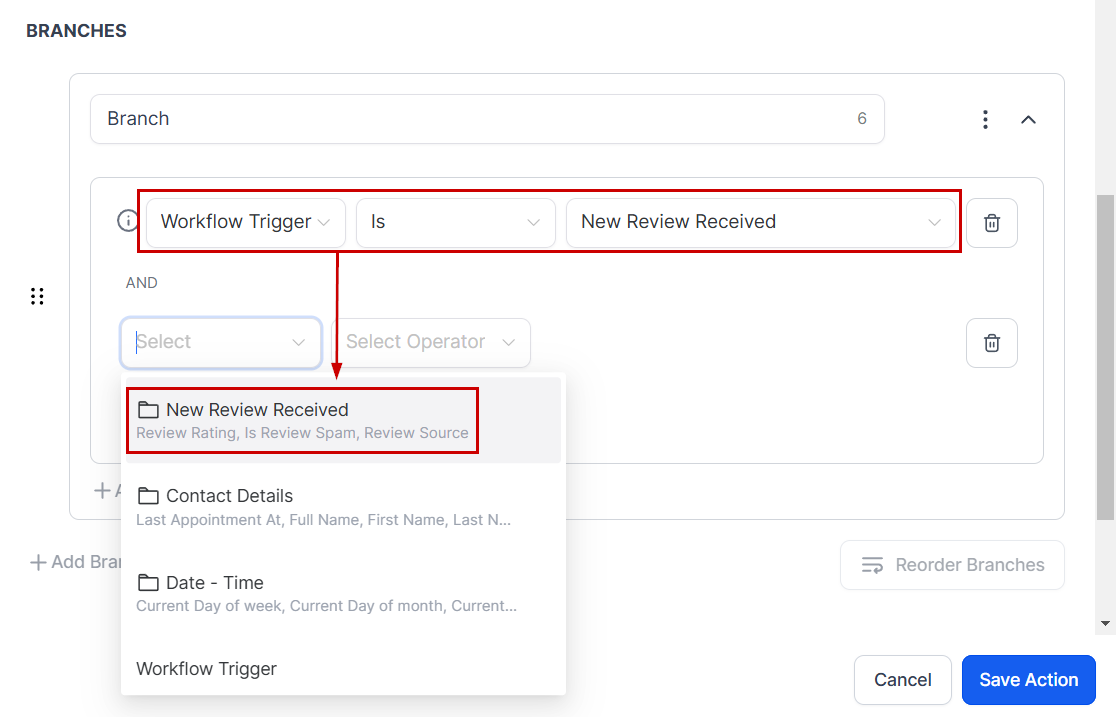Delete the Workflow Trigger condition row
This screenshot has height=717, width=1116.
991,223
